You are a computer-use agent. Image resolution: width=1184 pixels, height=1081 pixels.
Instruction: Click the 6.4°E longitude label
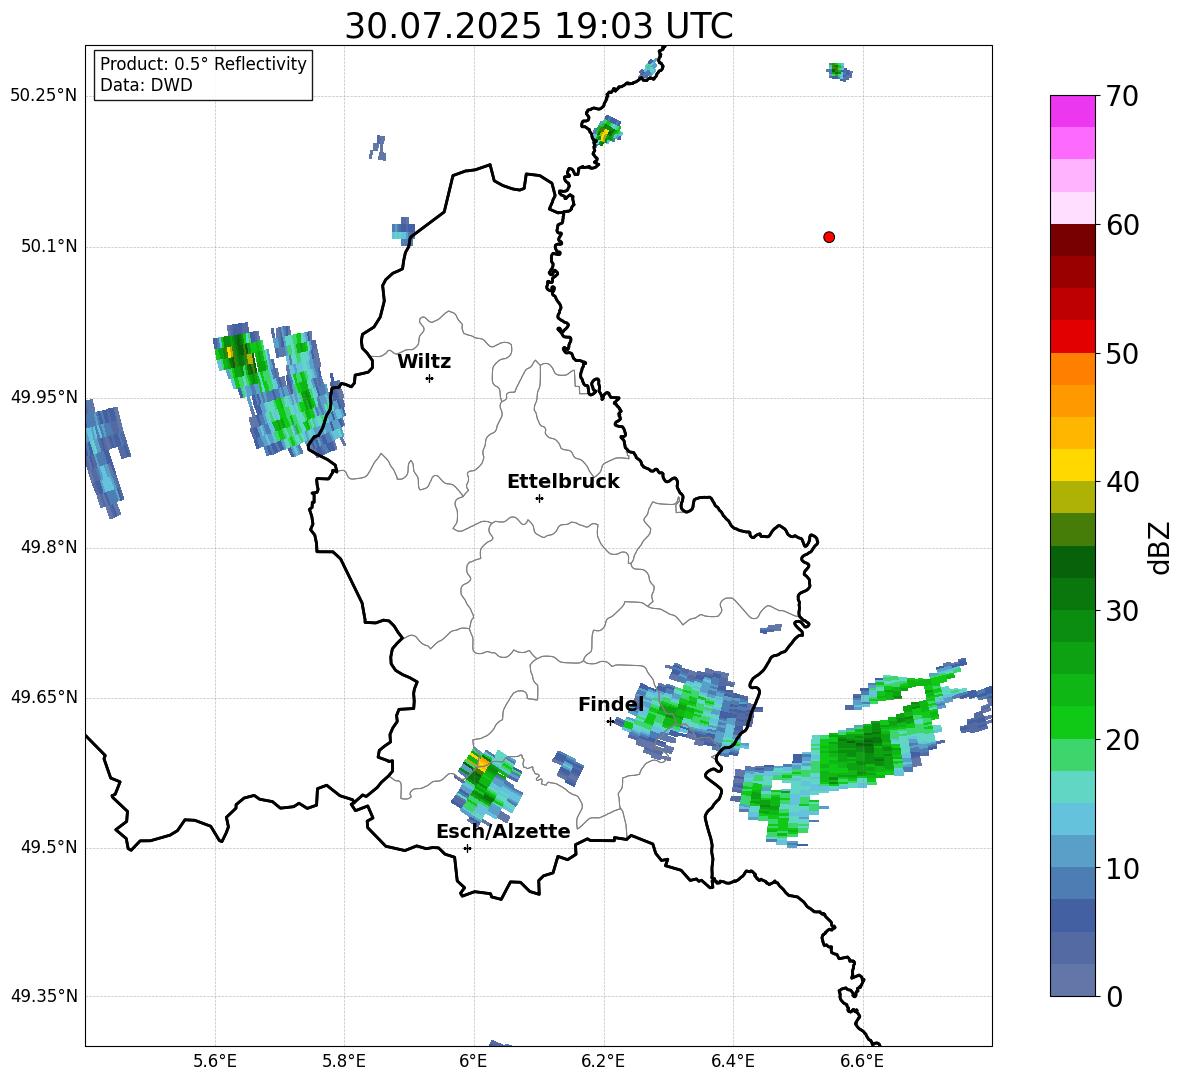pos(732,1061)
